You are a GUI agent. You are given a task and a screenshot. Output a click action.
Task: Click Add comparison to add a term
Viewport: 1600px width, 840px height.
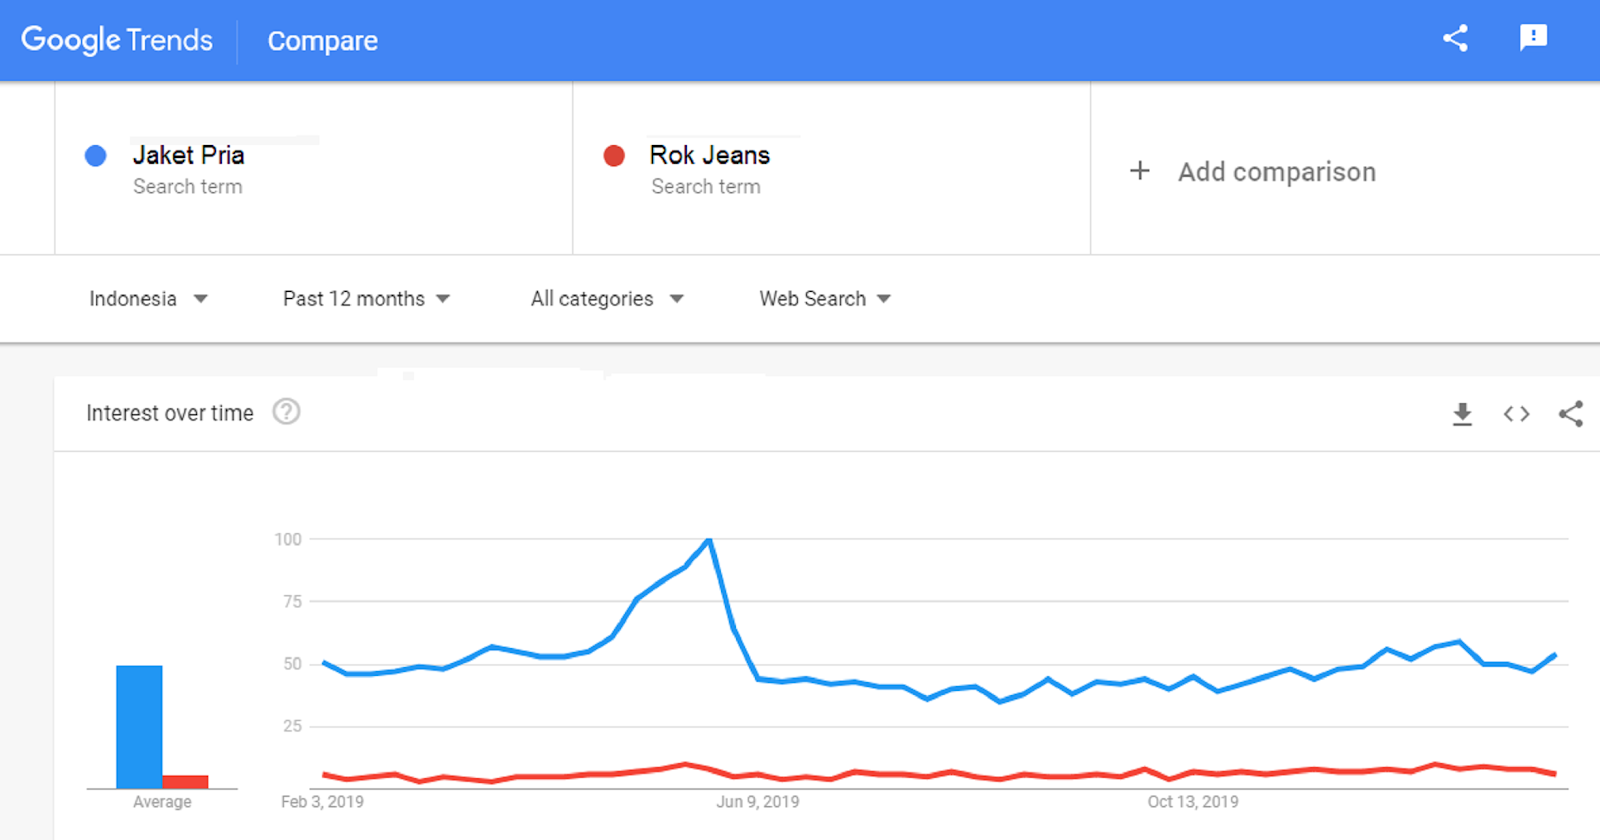[x=1275, y=171]
